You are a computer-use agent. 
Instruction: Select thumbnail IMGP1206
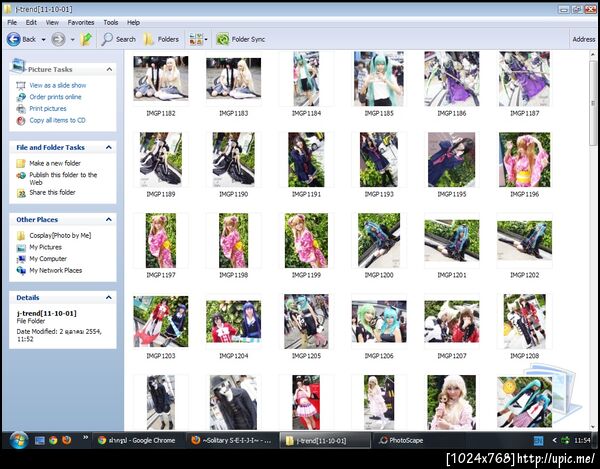(379, 321)
